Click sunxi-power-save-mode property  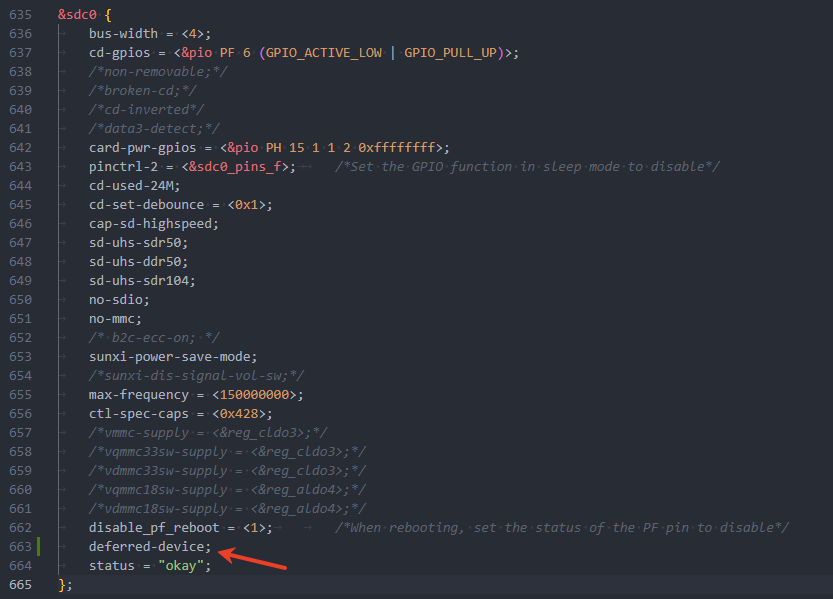[x=173, y=356]
